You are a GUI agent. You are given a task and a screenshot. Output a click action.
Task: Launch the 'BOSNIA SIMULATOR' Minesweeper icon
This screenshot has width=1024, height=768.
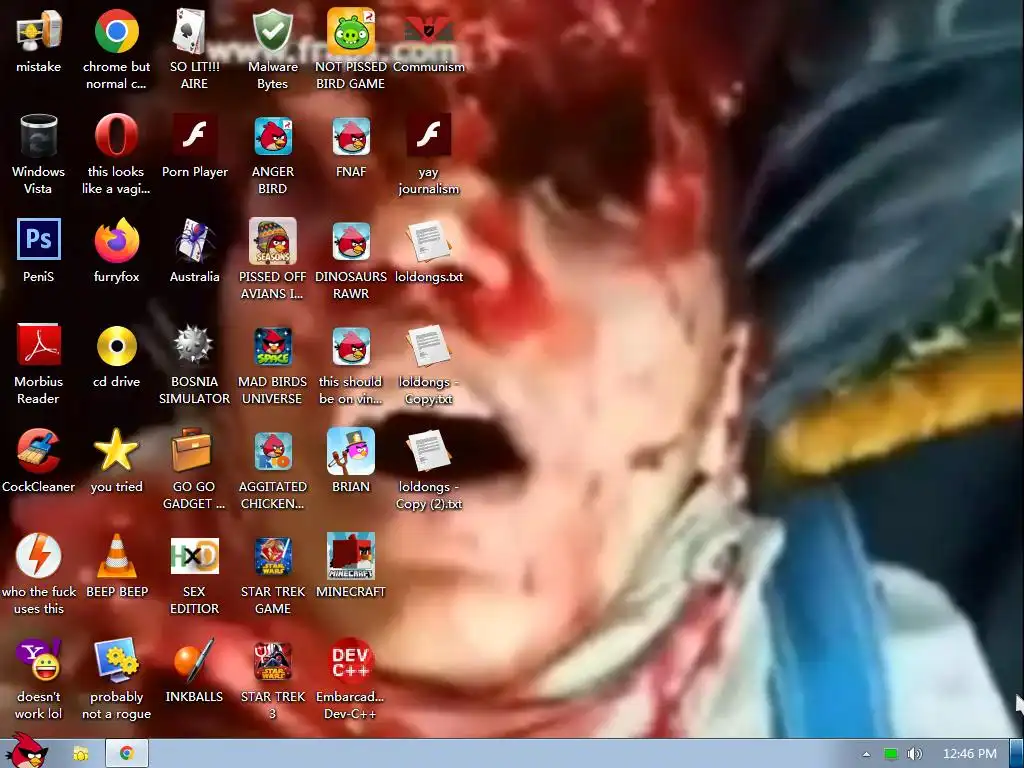click(x=194, y=345)
